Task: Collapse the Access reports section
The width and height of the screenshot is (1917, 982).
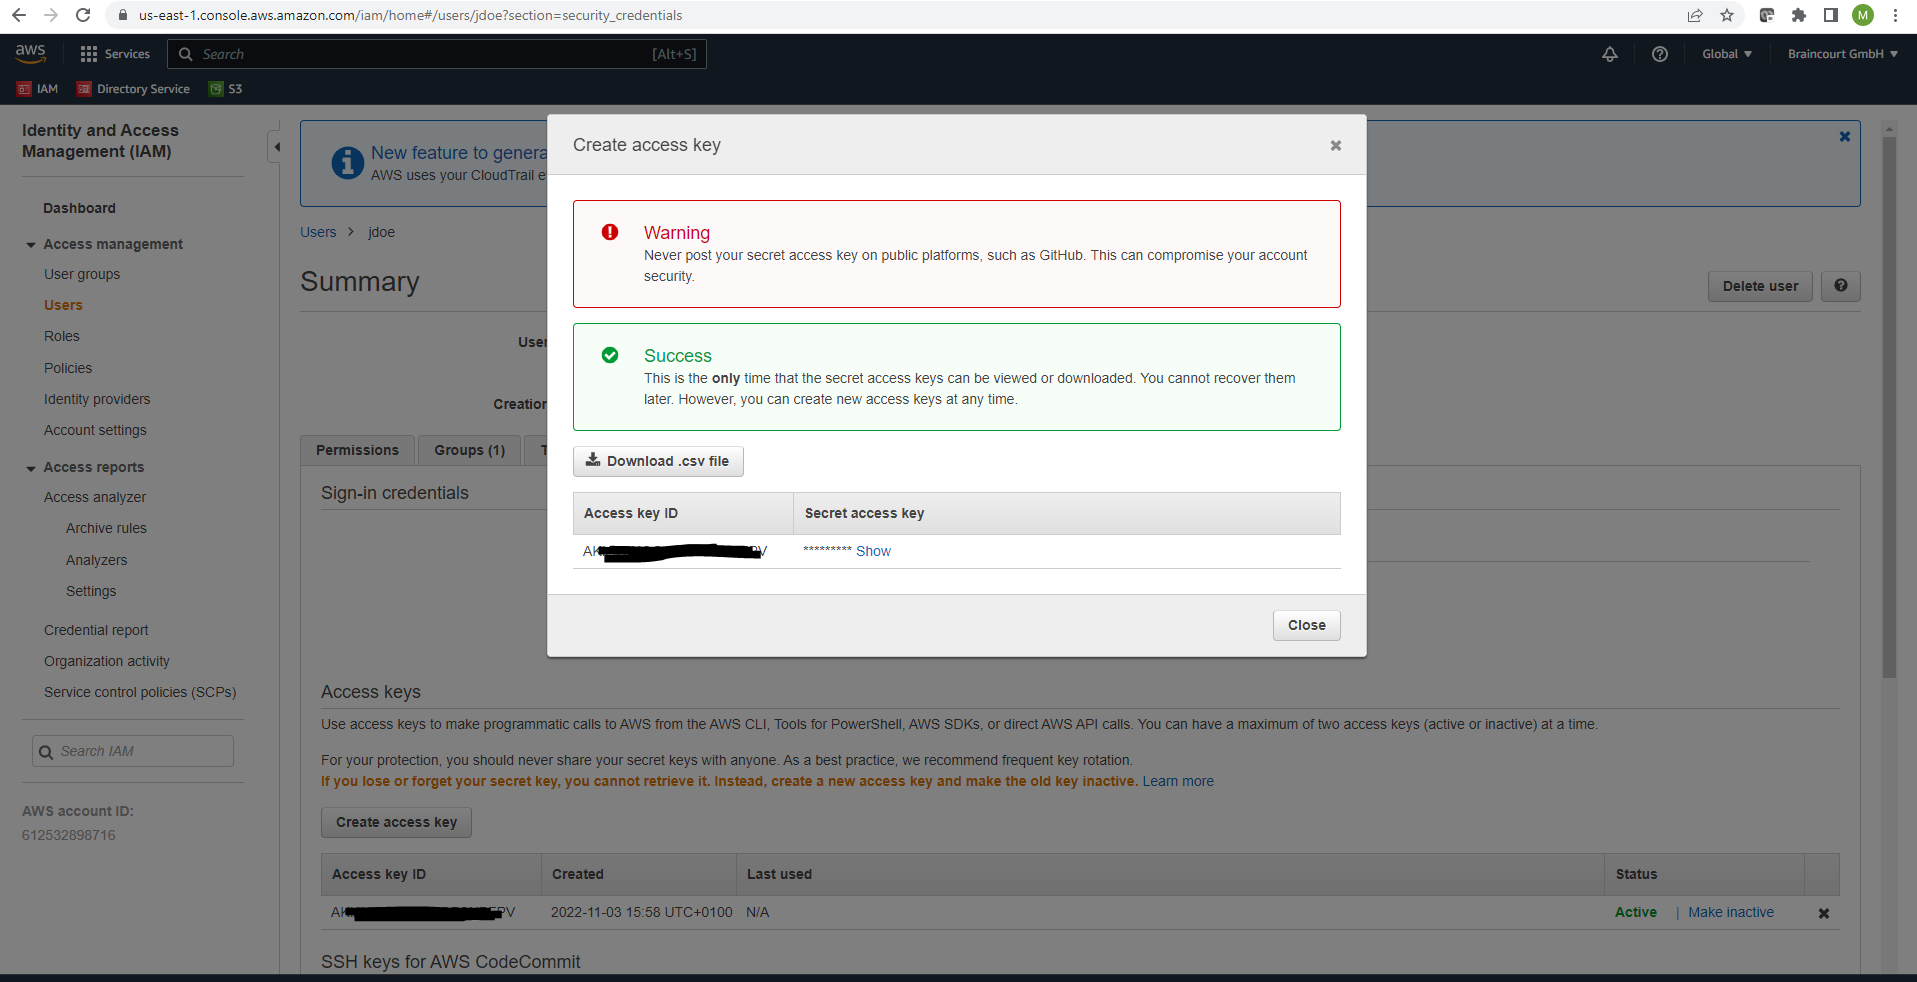Action: point(30,467)
